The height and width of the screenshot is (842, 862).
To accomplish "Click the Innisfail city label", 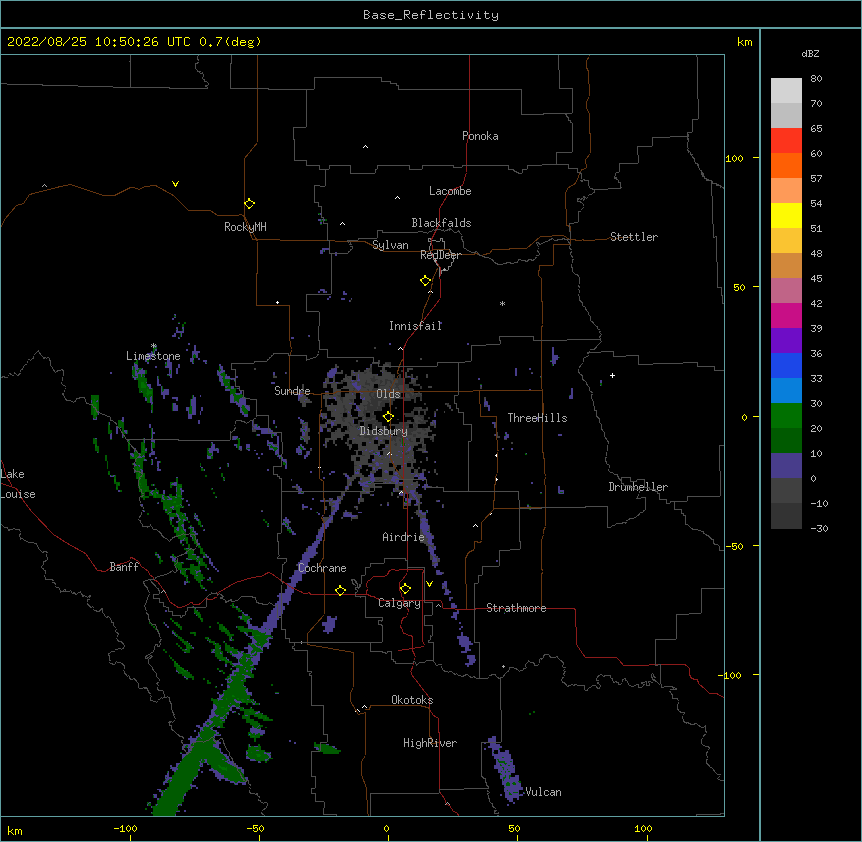I will [x=416, y=326].
